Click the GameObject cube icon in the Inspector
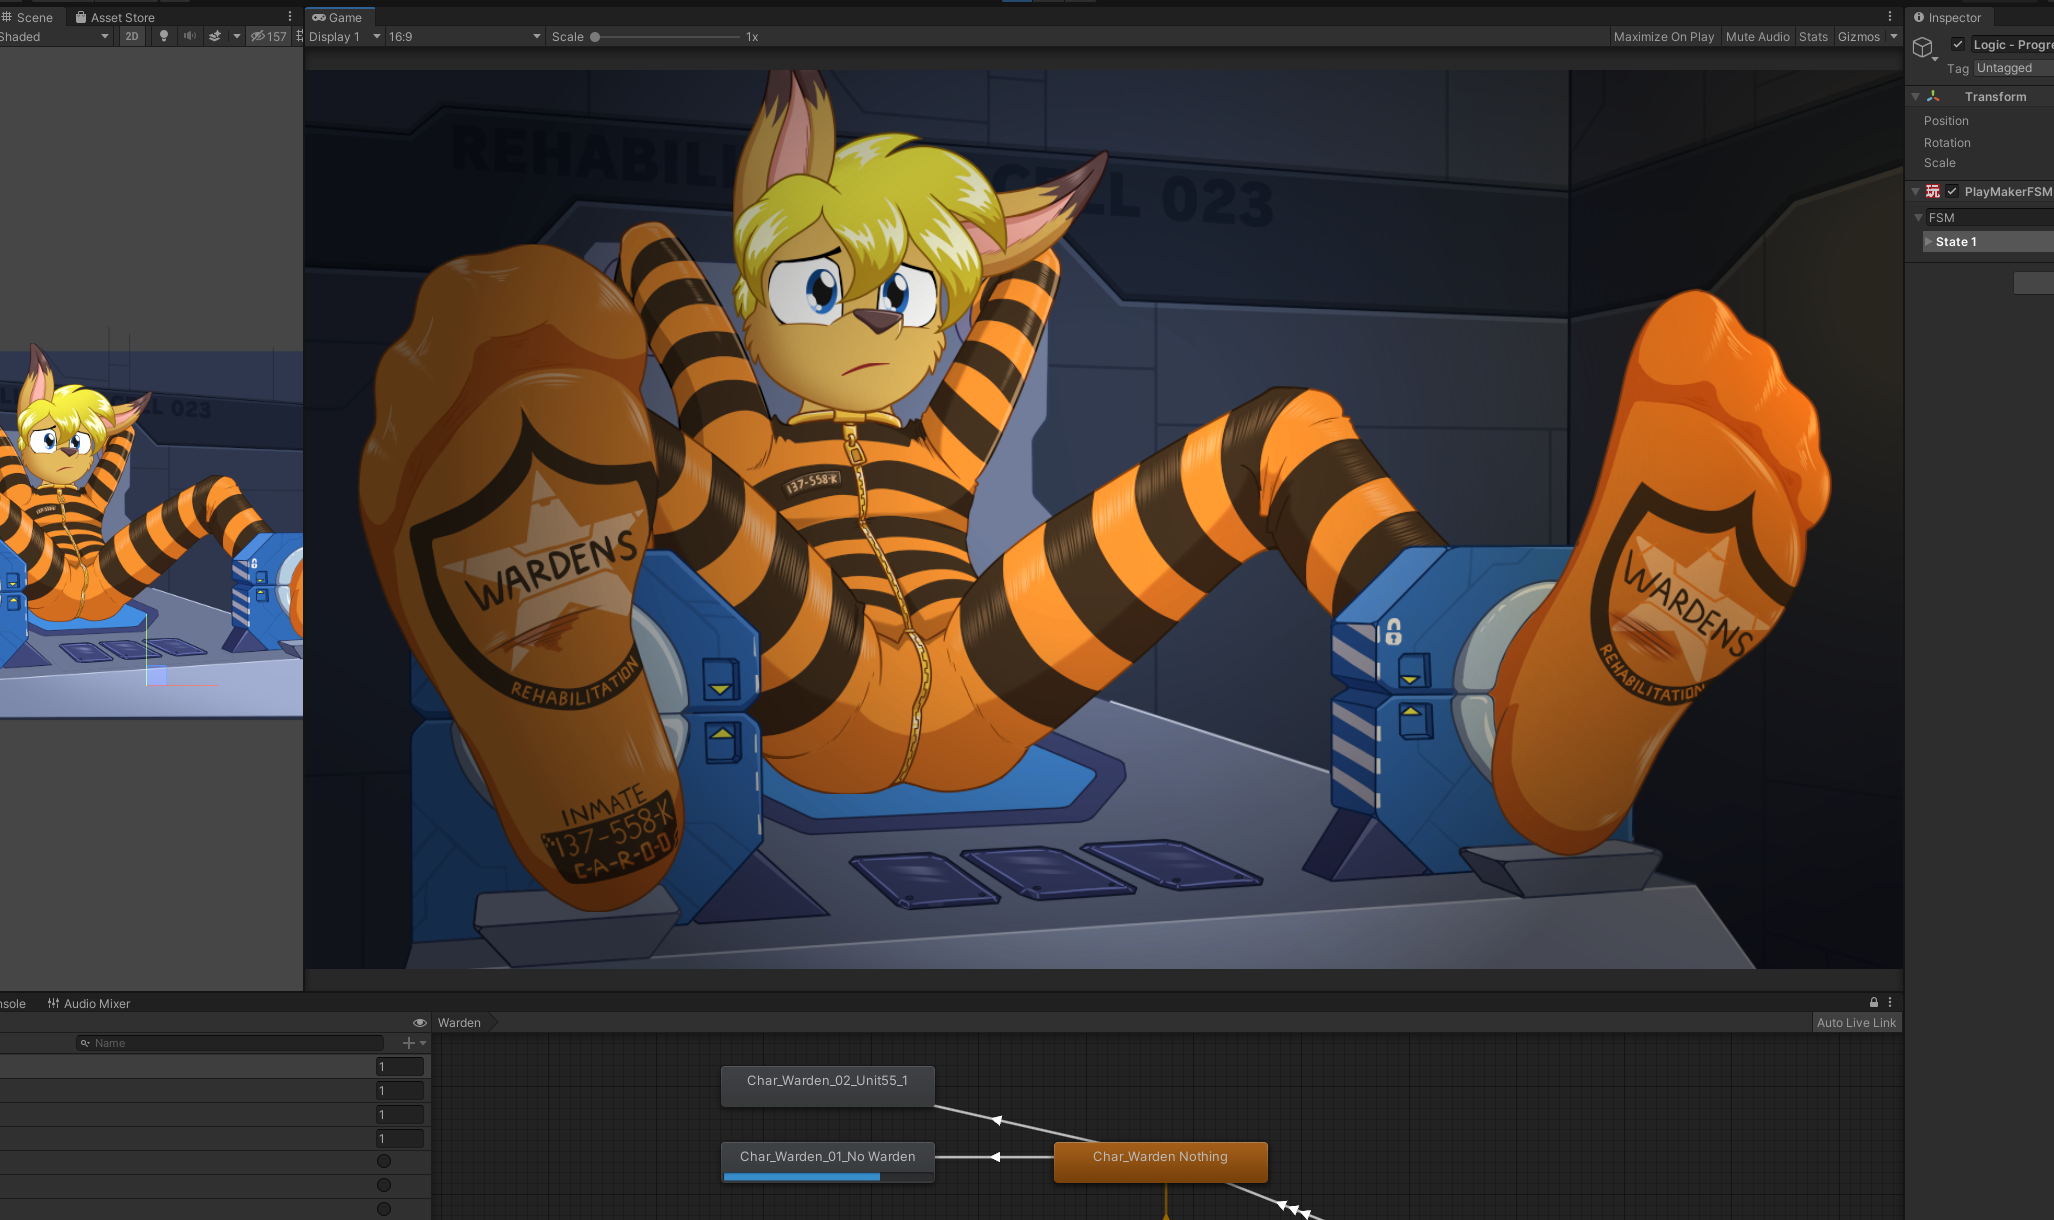The image size is (2054, 1220). click(x=1922, y=47)
